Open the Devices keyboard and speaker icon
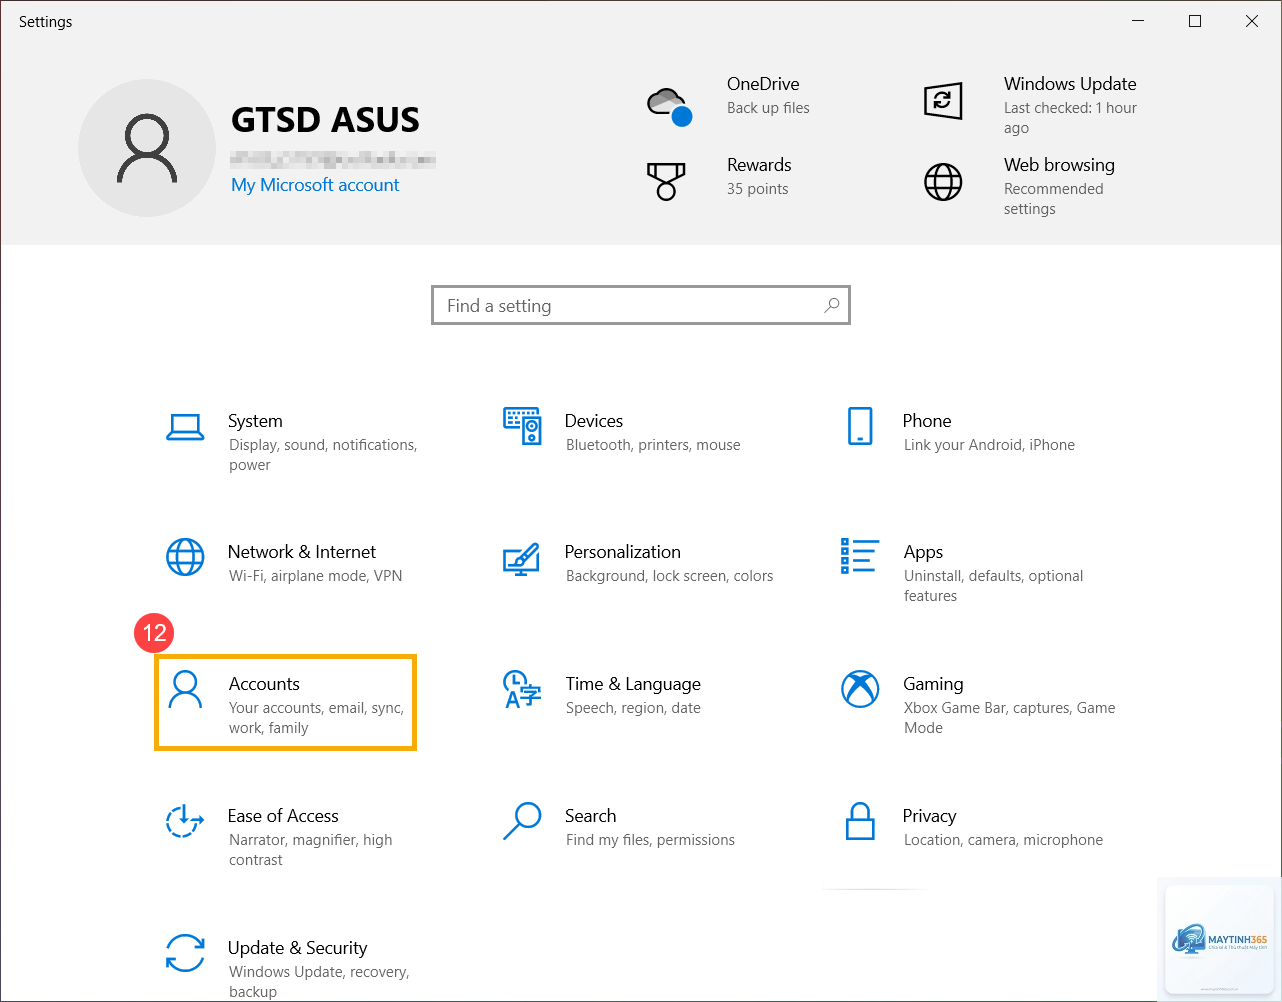The width and height of the screenshot is (1282, 1002). 523,426
